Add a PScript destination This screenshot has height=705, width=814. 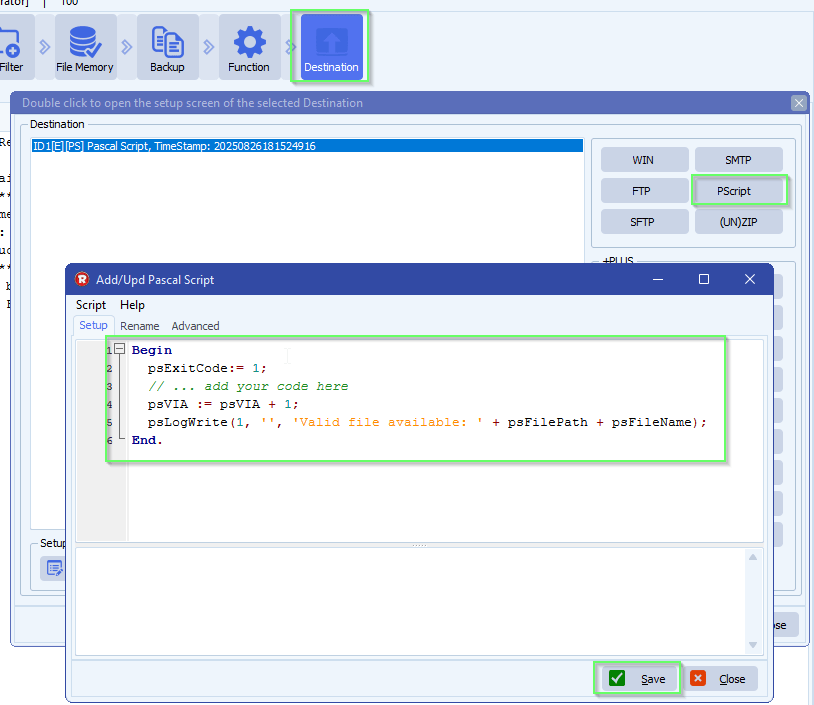tap(738, 191)
